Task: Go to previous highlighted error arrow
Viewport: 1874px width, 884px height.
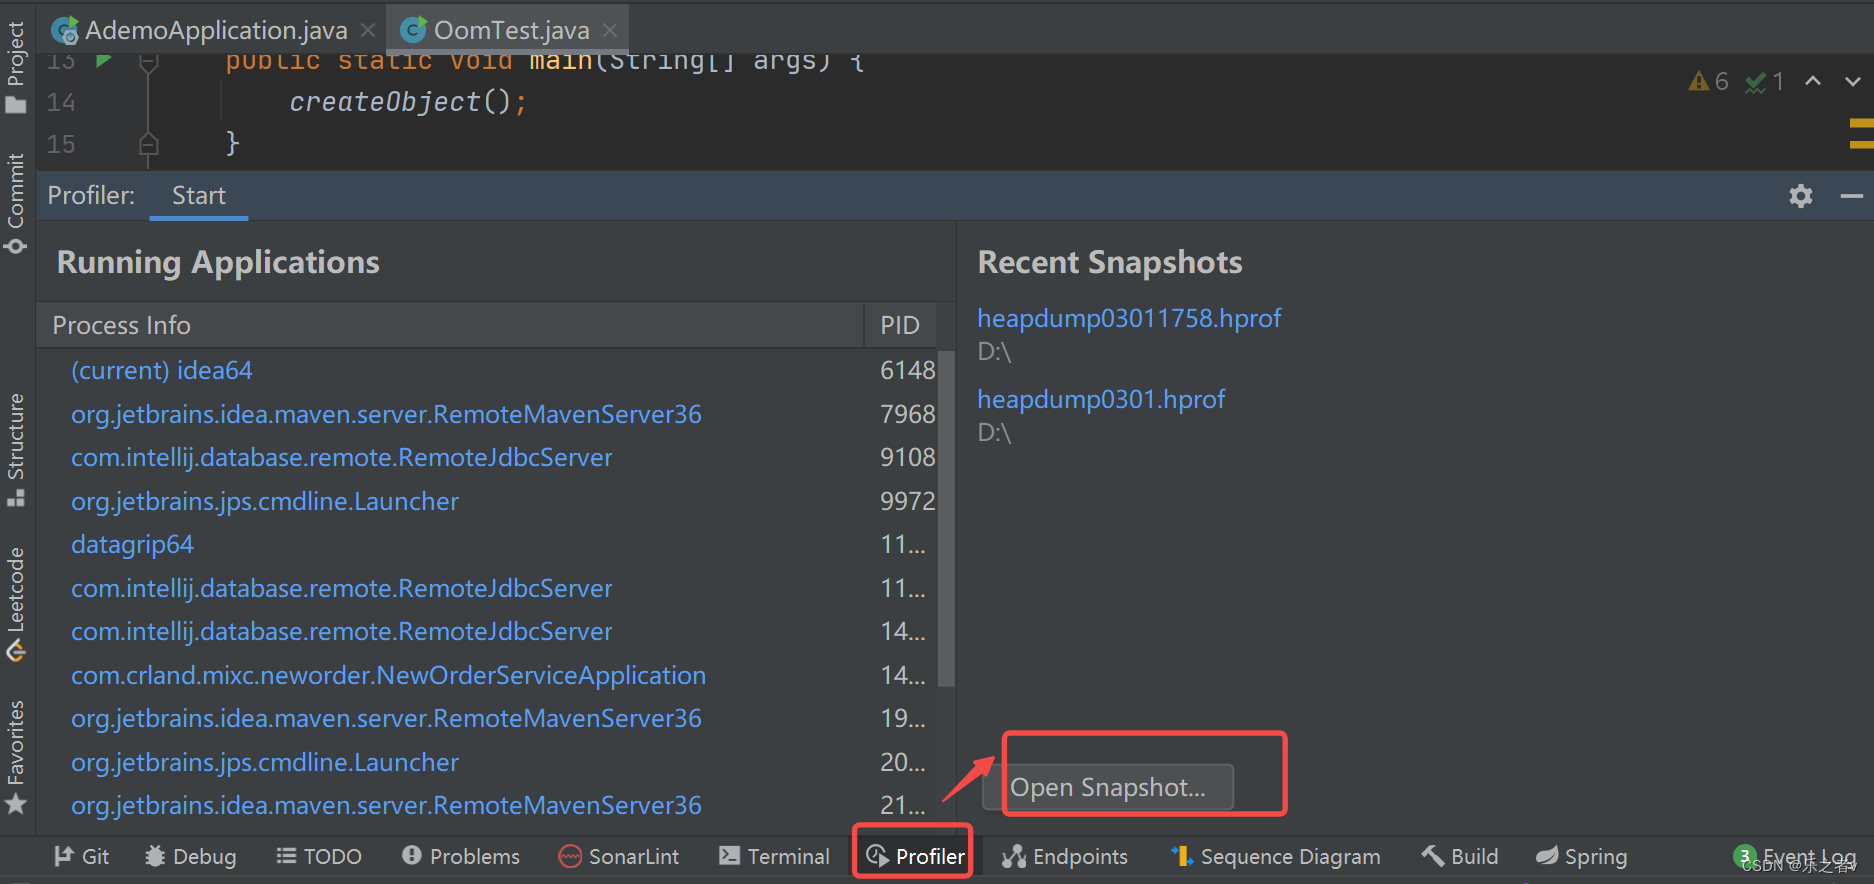Action: pyautogui.click(x=1812, y=81)
